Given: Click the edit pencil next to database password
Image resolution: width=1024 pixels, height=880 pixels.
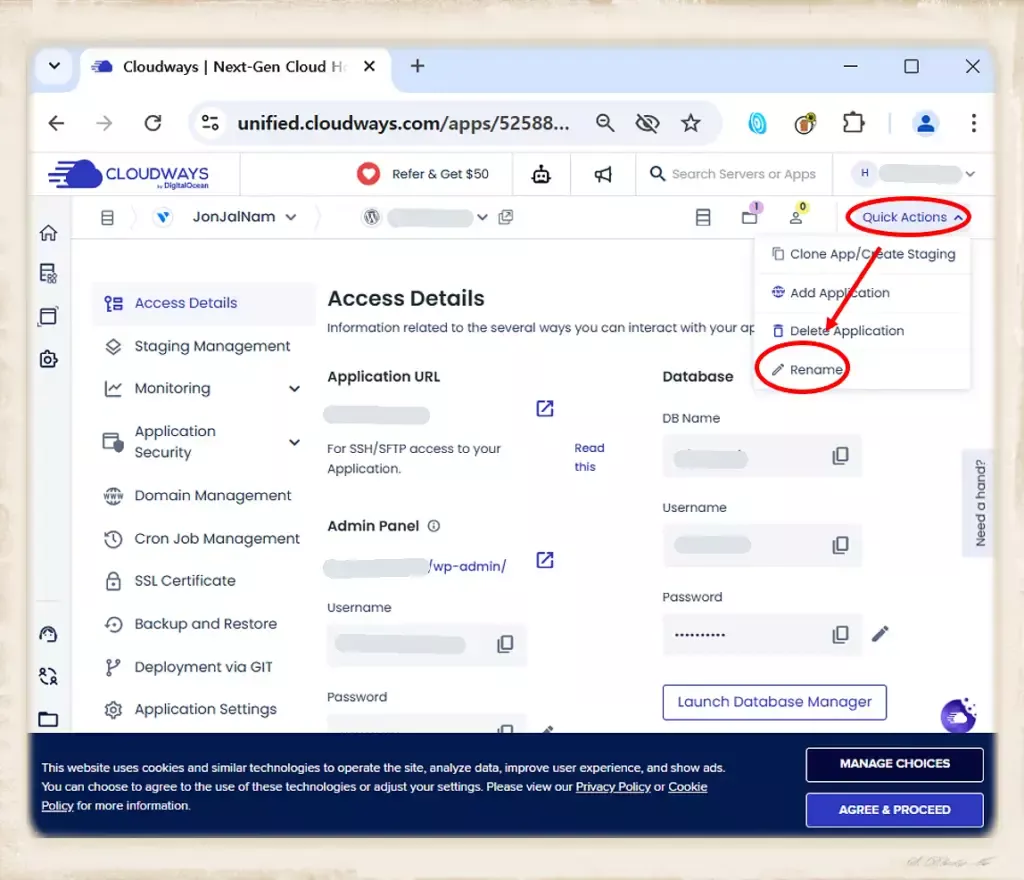Looking at the screenshot, I should [880, 634].
